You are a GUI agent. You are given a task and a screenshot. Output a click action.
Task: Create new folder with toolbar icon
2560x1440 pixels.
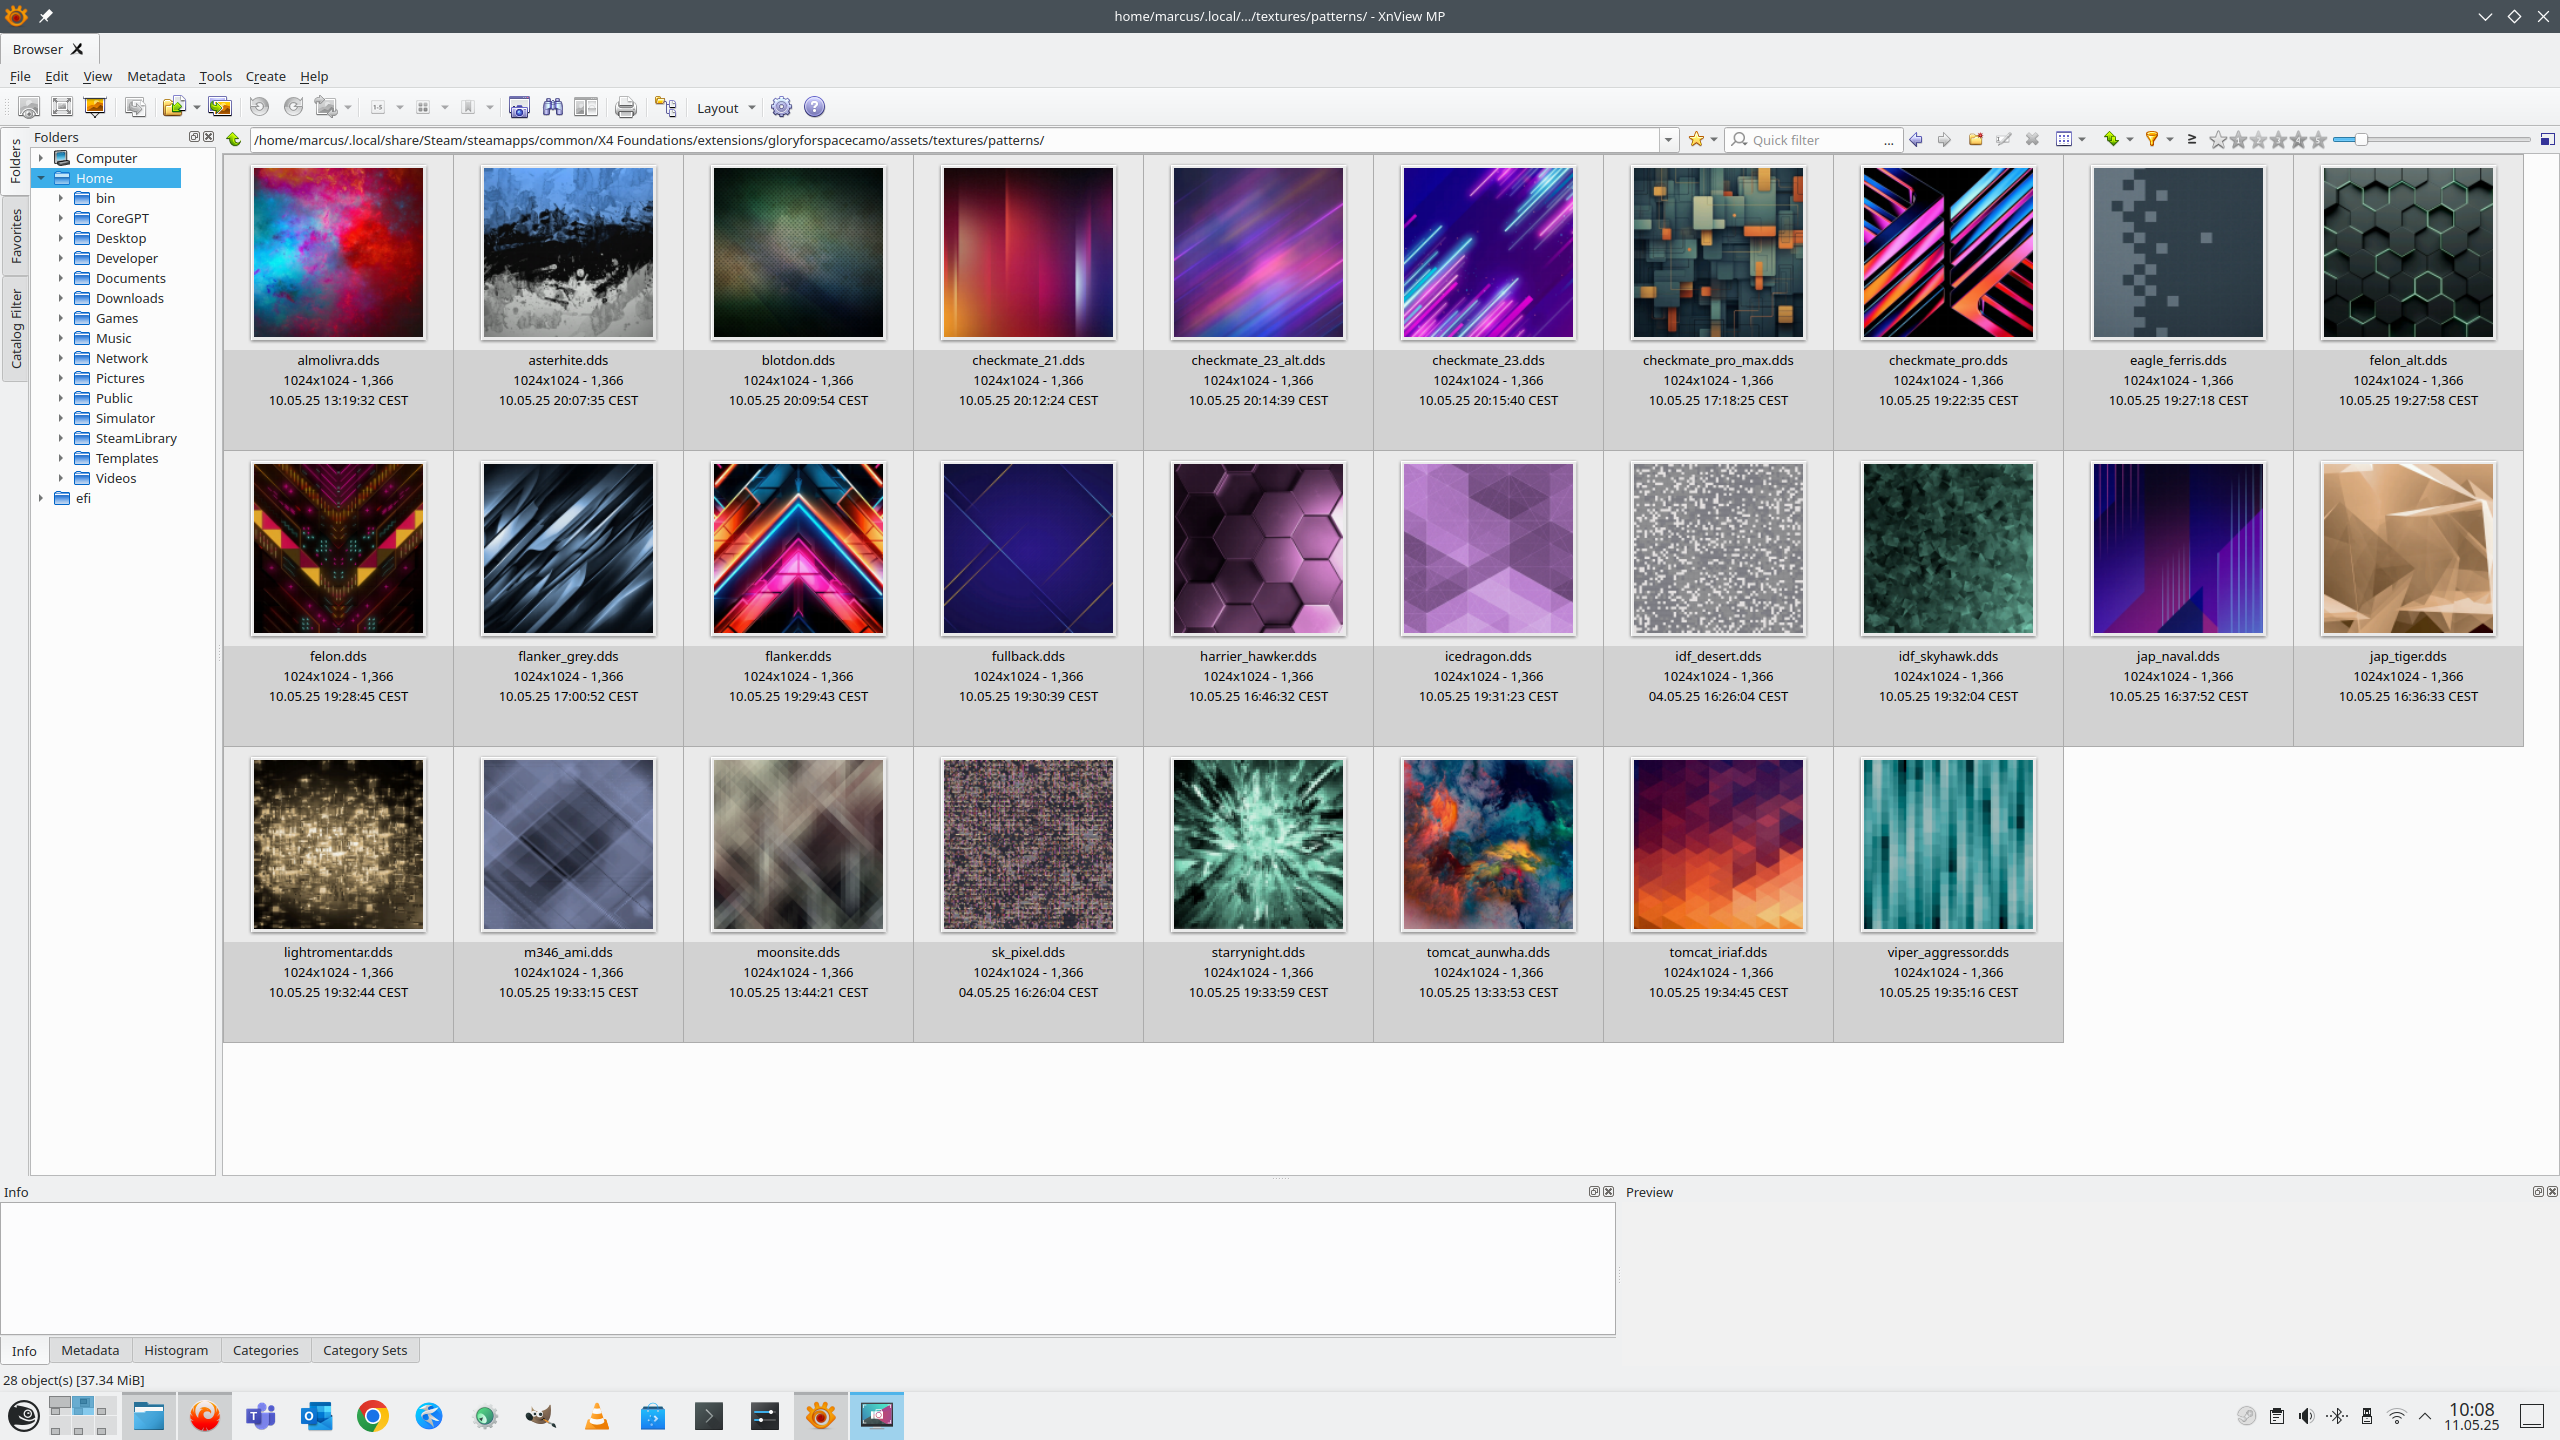[1975, 140]
